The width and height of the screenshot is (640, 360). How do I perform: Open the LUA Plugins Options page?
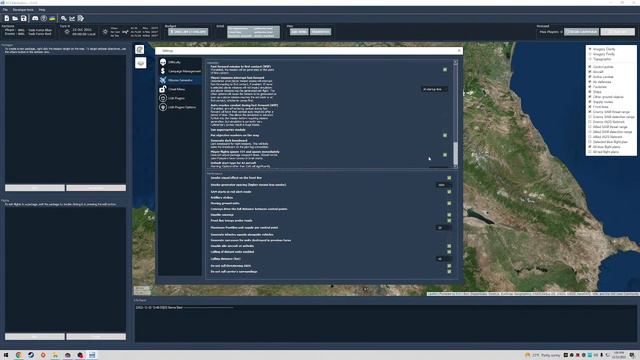coord(180,107)
